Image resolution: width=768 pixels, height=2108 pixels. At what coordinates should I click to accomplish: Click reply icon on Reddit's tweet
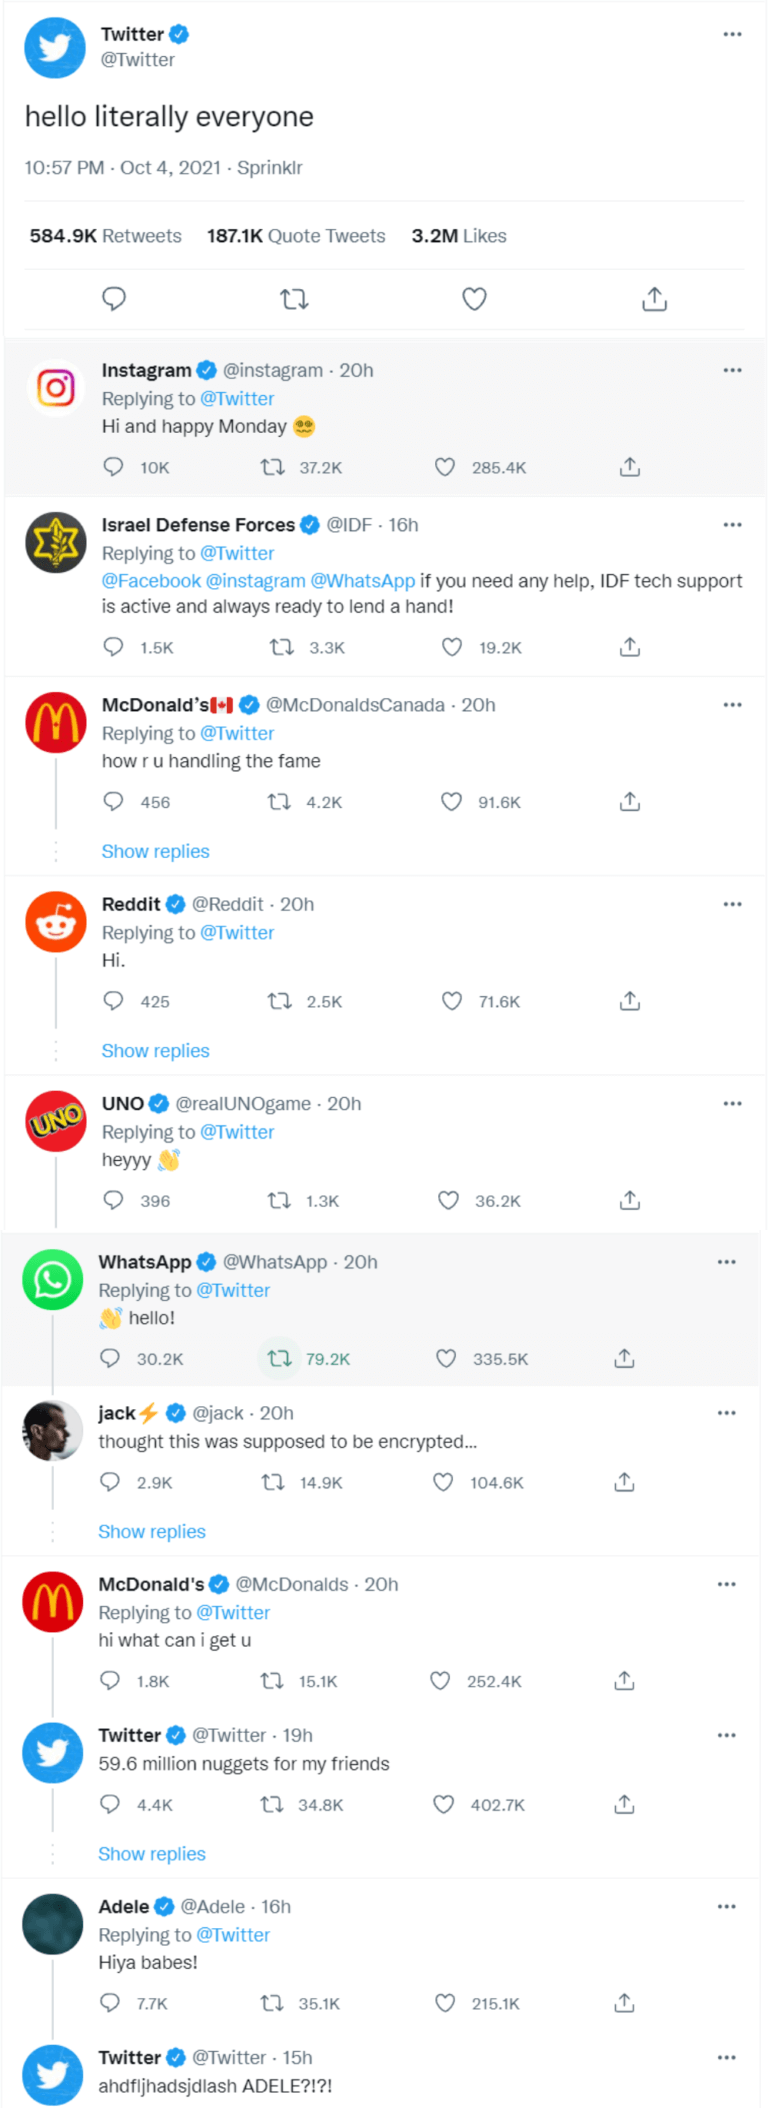click(114, 1001)
